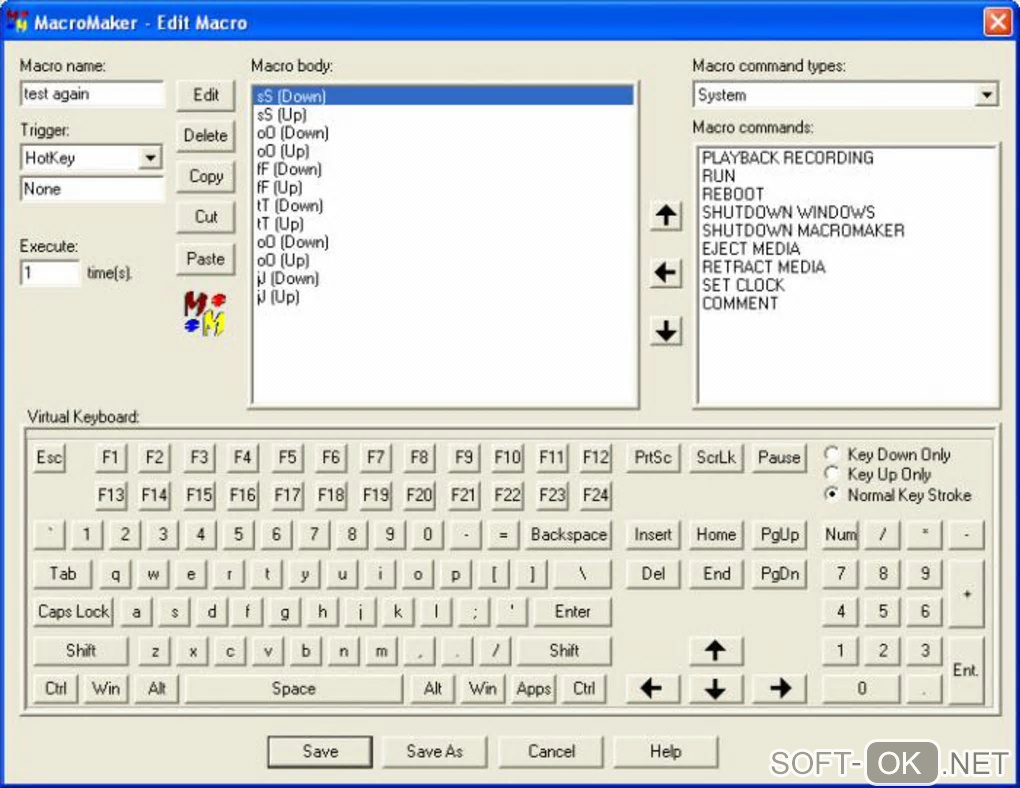Open Help for macro editor
1020x788 pixels.
pos(665,752)
